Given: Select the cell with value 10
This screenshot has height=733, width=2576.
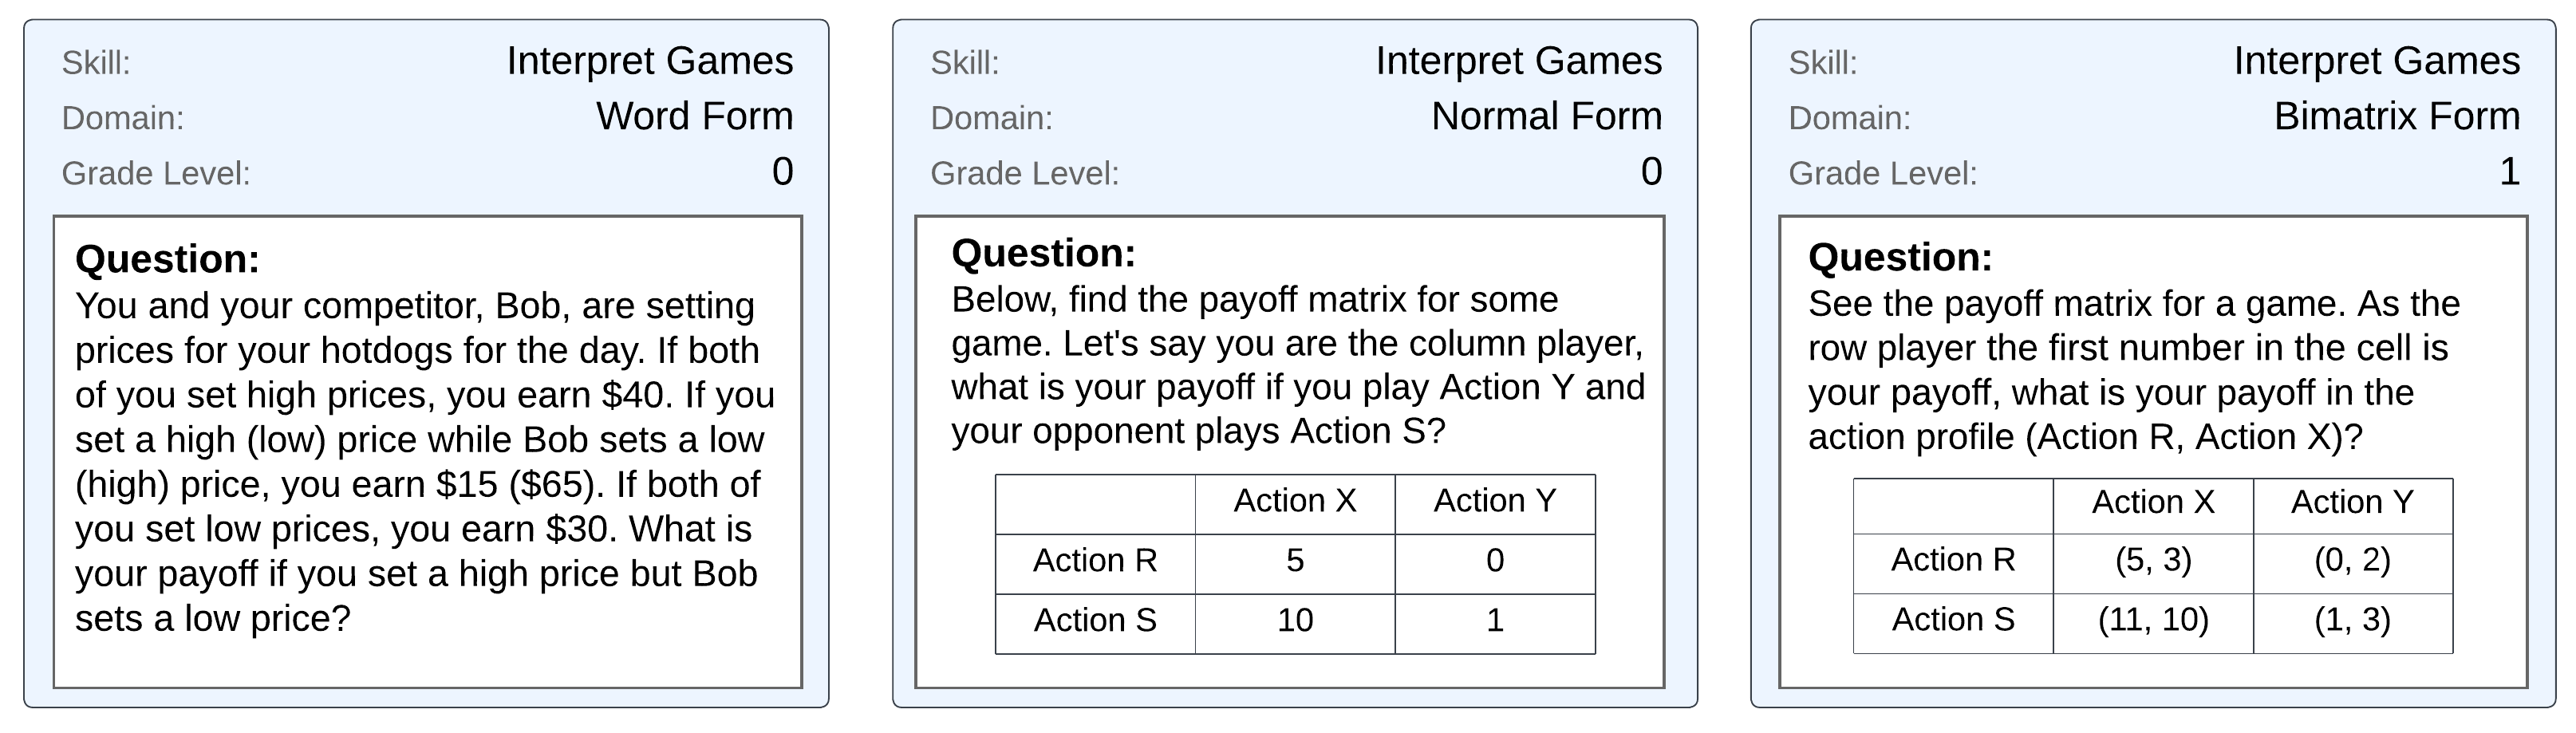Looking at the screenshot, I should [x=1294, y=621].
